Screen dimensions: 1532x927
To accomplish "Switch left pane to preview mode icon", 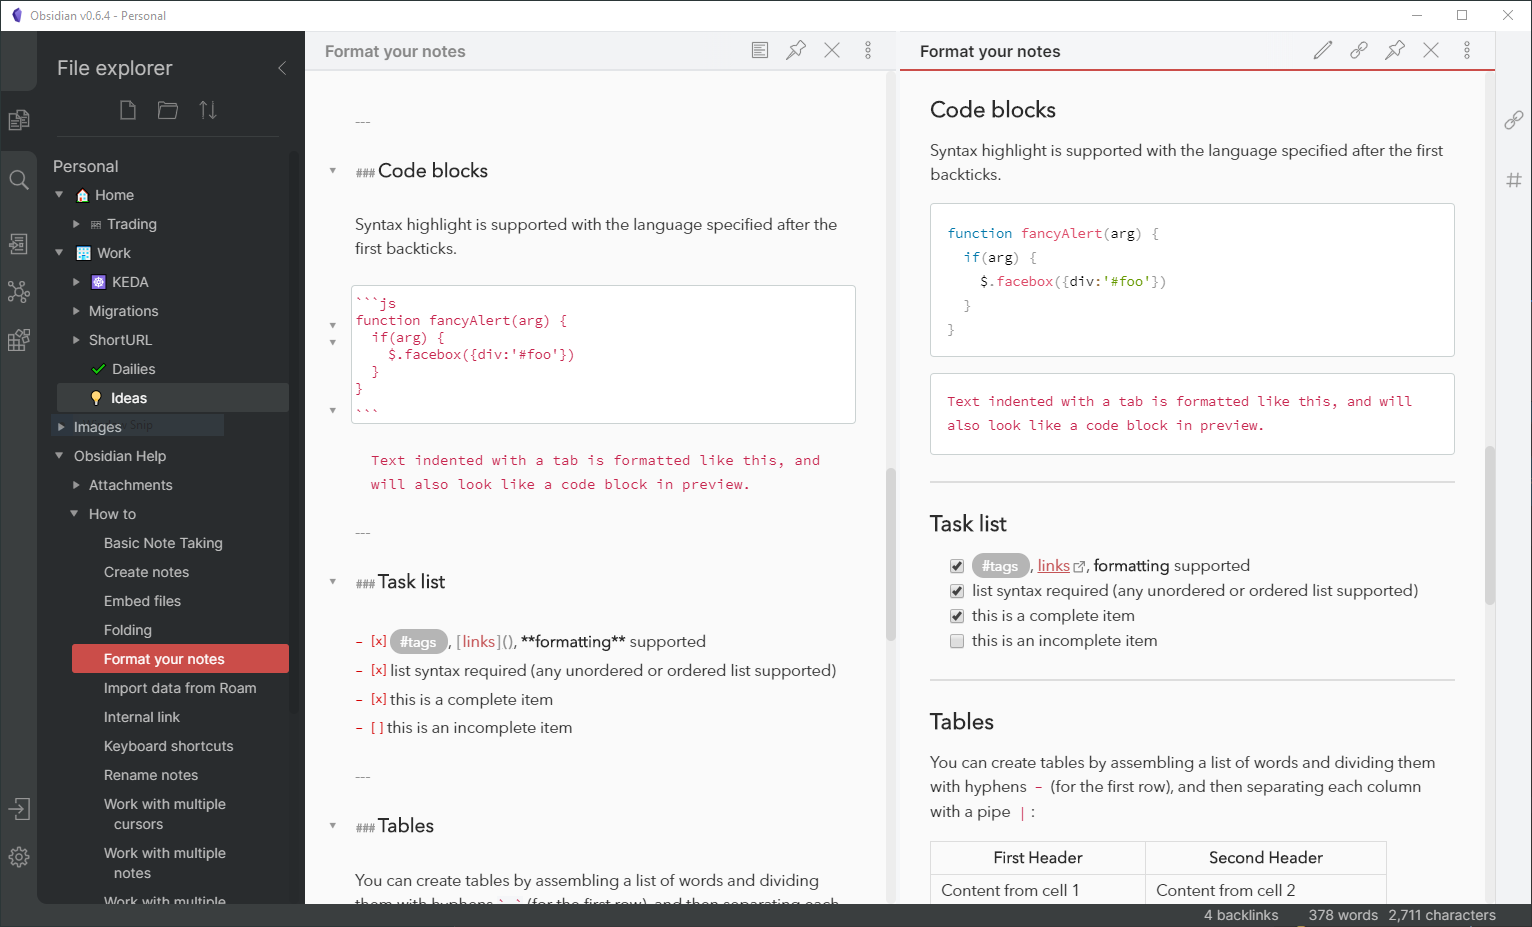I will pos(760,50).
